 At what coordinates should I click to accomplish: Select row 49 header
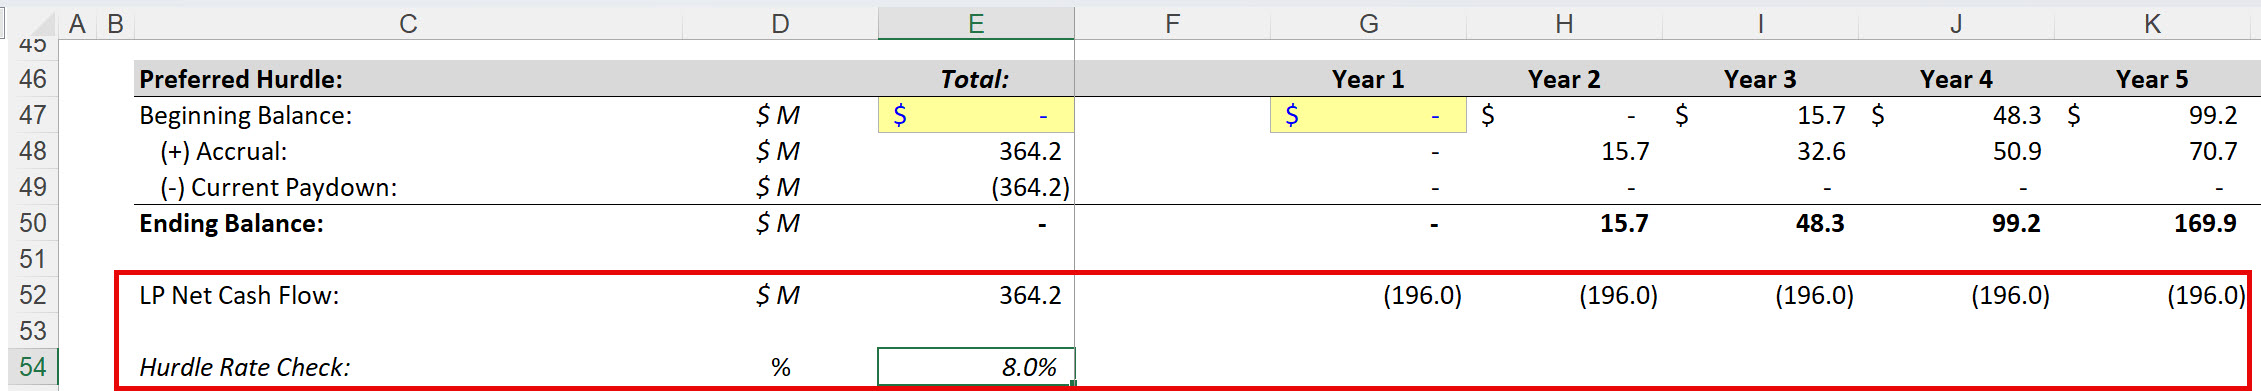(33, 187)
